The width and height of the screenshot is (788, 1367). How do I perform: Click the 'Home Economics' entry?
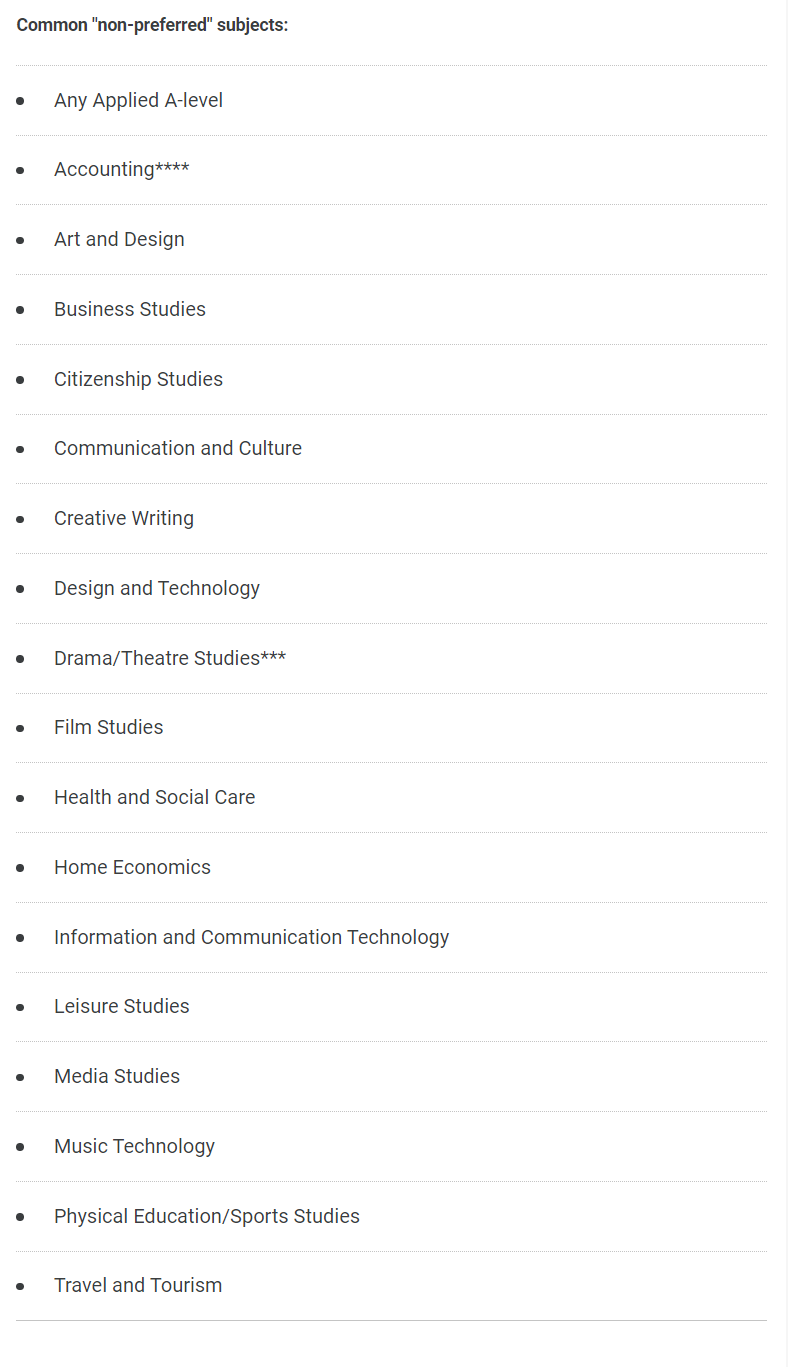point(132,868)
